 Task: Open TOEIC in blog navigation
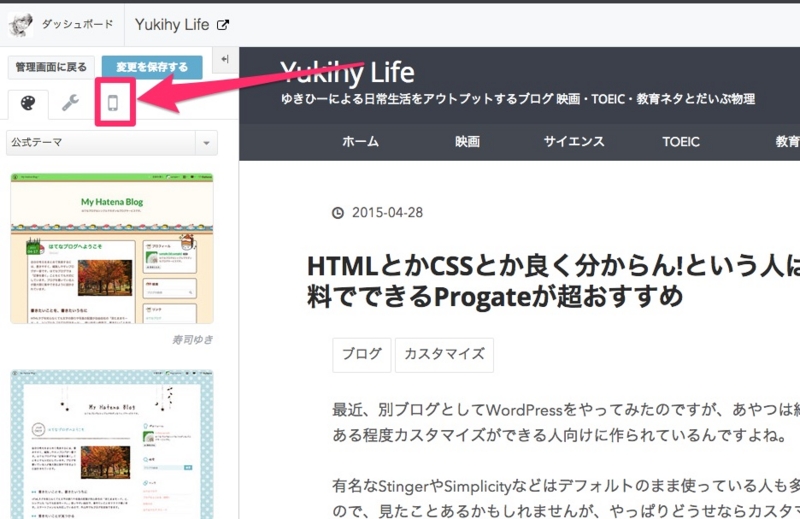click(x=681, y=141)
